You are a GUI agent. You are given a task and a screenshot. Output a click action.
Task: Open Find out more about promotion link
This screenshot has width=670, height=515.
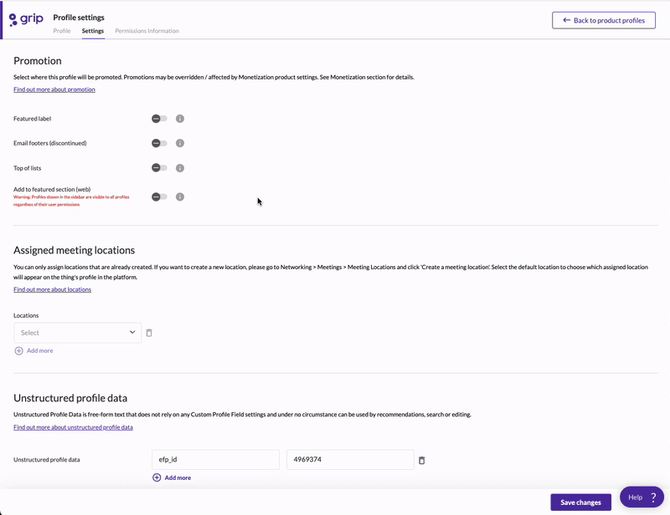click(54, 90)
